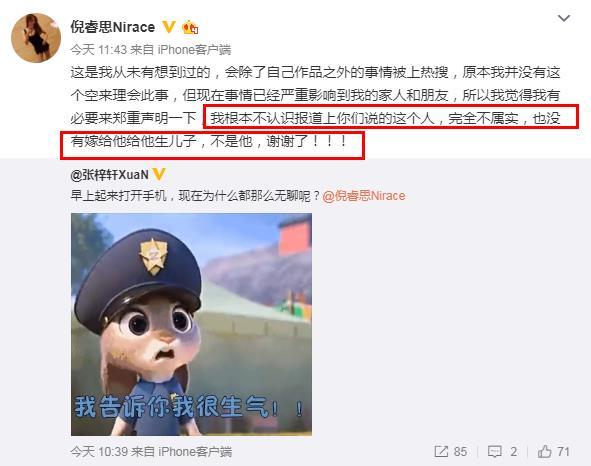Click the 倪睿思Nirace profile avatar
This screenshot has height=466, width=591.
[36, 38]
